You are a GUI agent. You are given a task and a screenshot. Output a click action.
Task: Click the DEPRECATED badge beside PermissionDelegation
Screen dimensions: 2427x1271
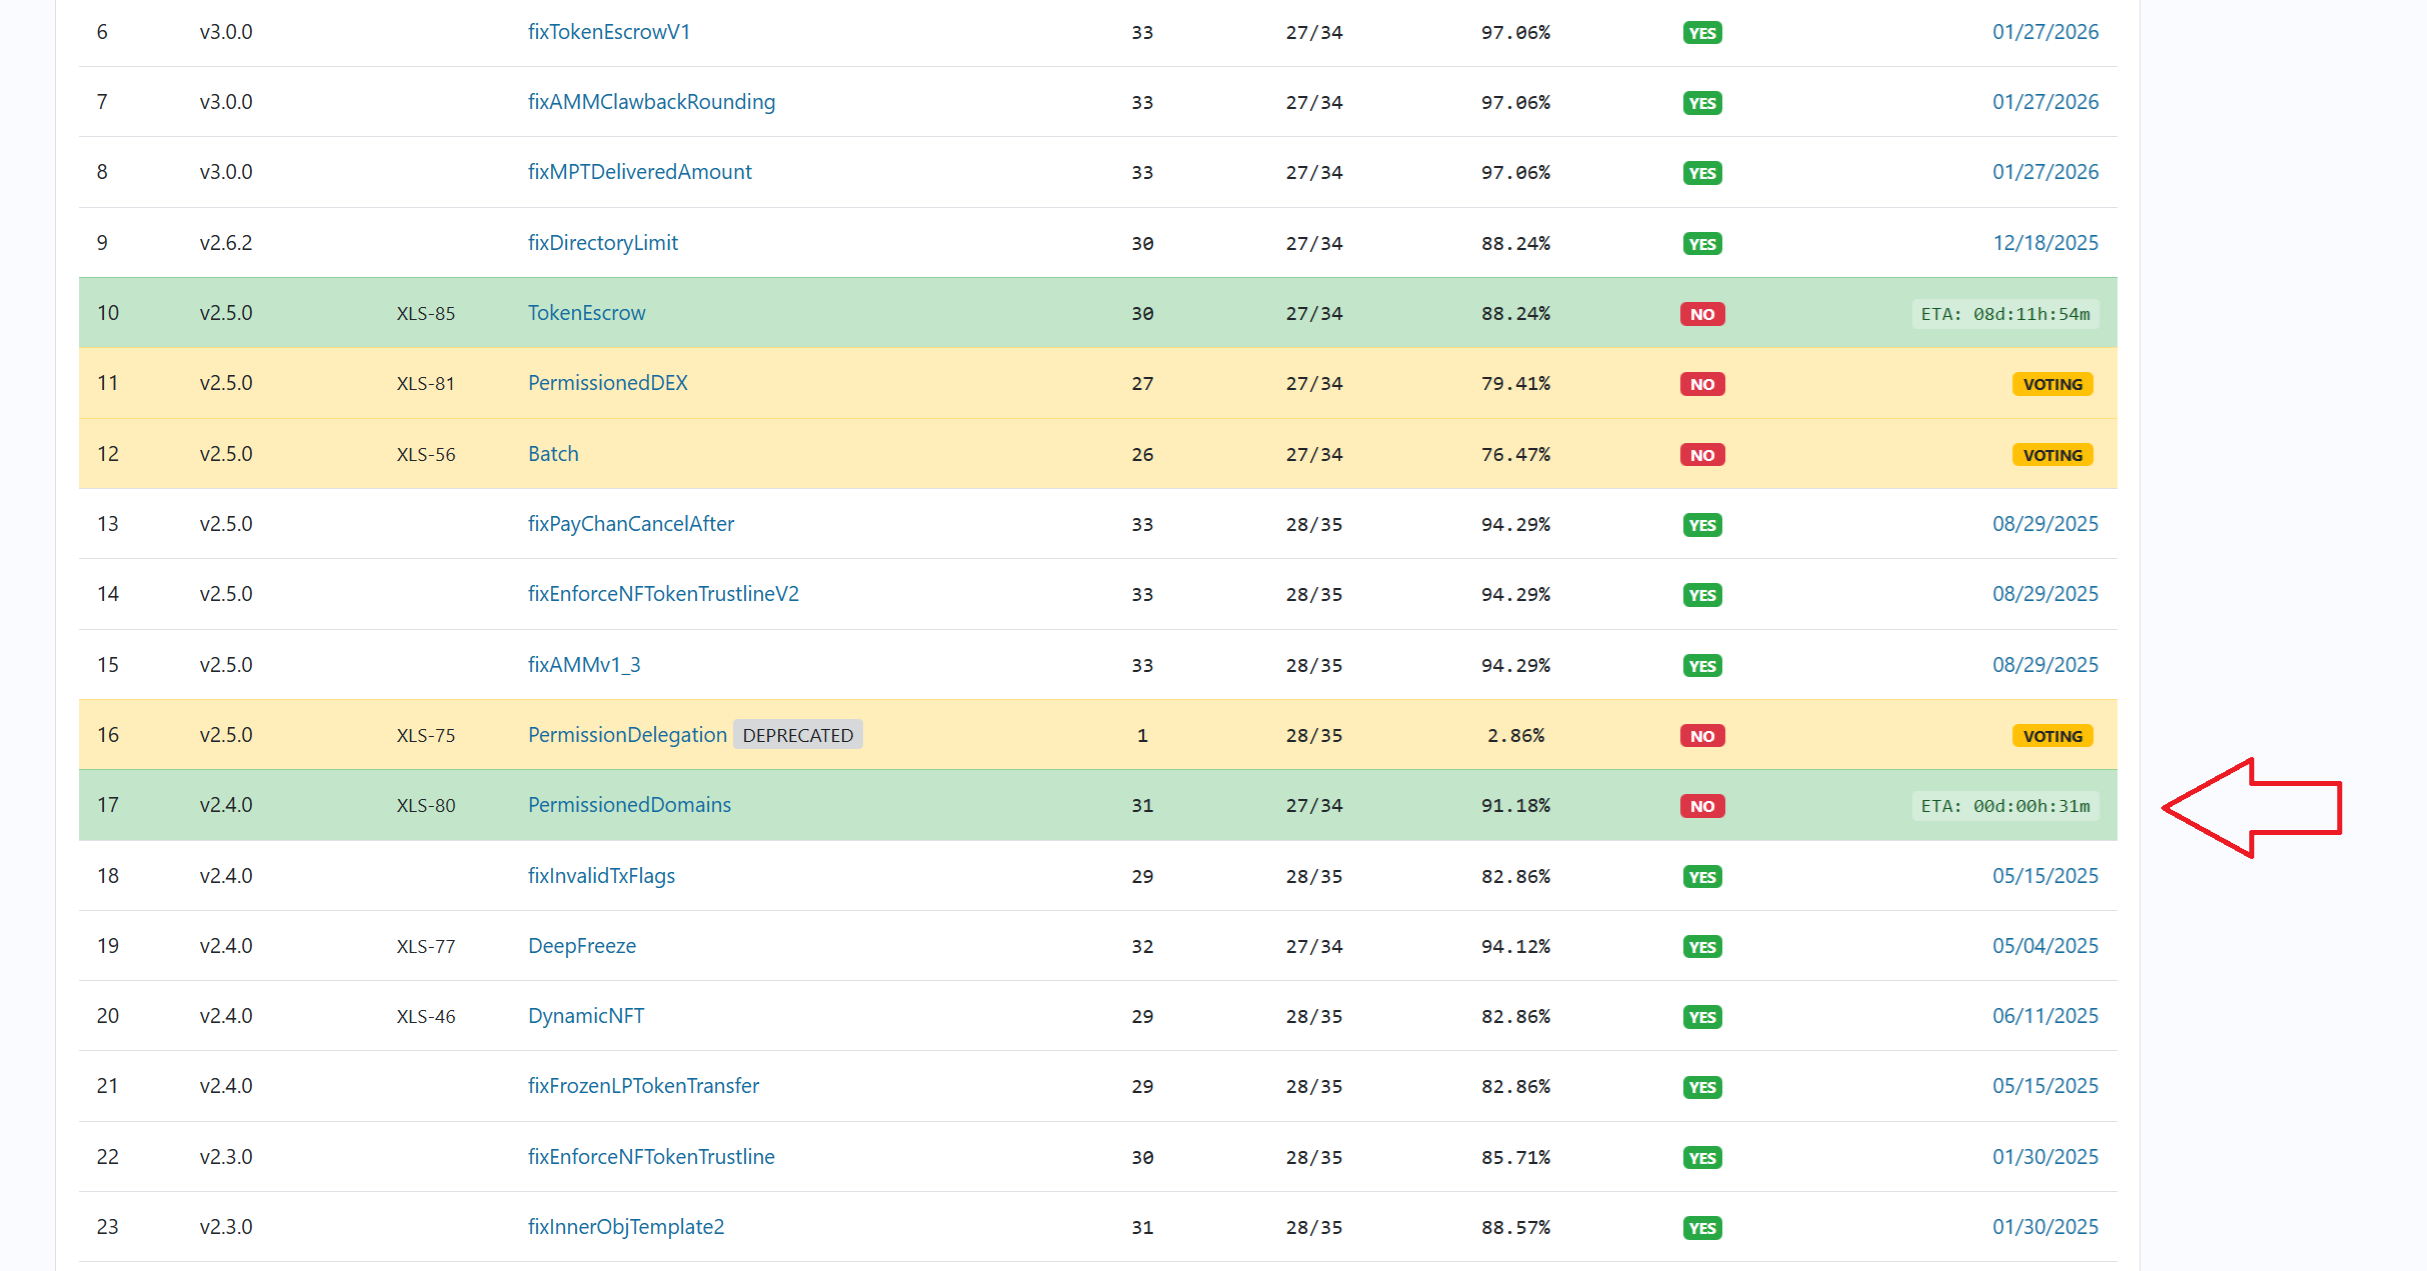pyautogui.click(x=797, y=735)
